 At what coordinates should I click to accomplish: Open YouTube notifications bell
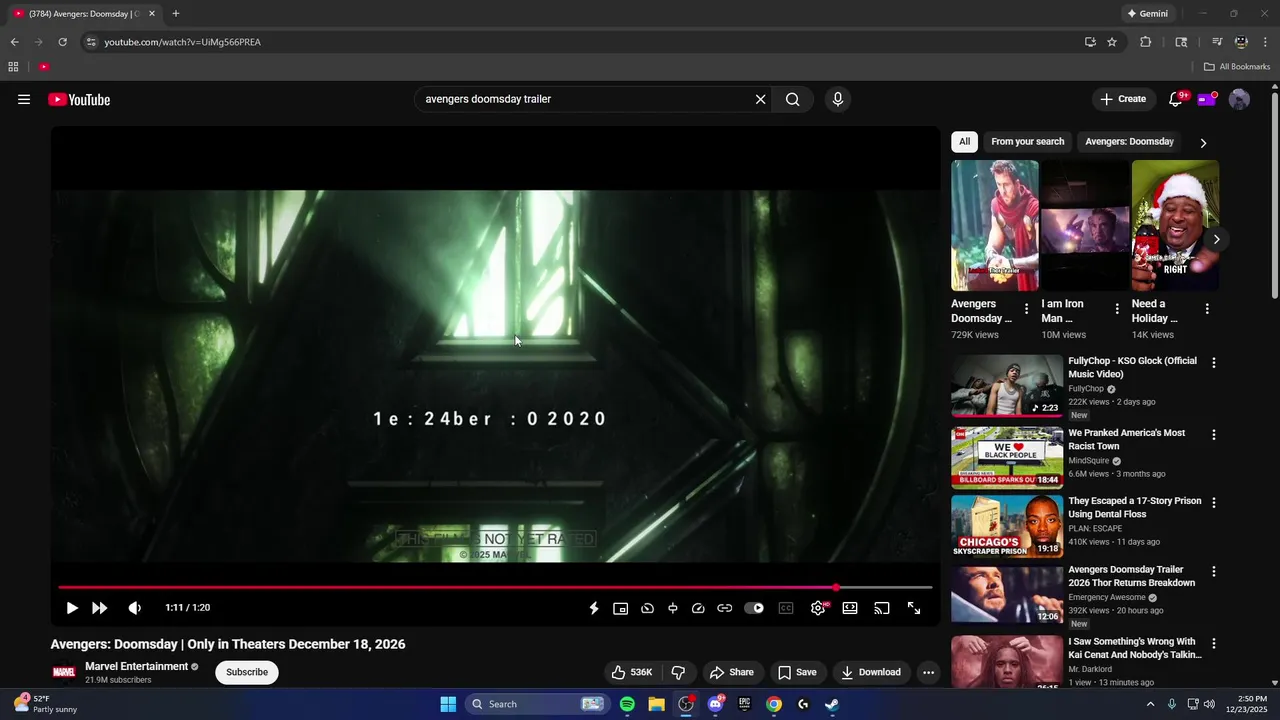click(x=1176, y=99)
